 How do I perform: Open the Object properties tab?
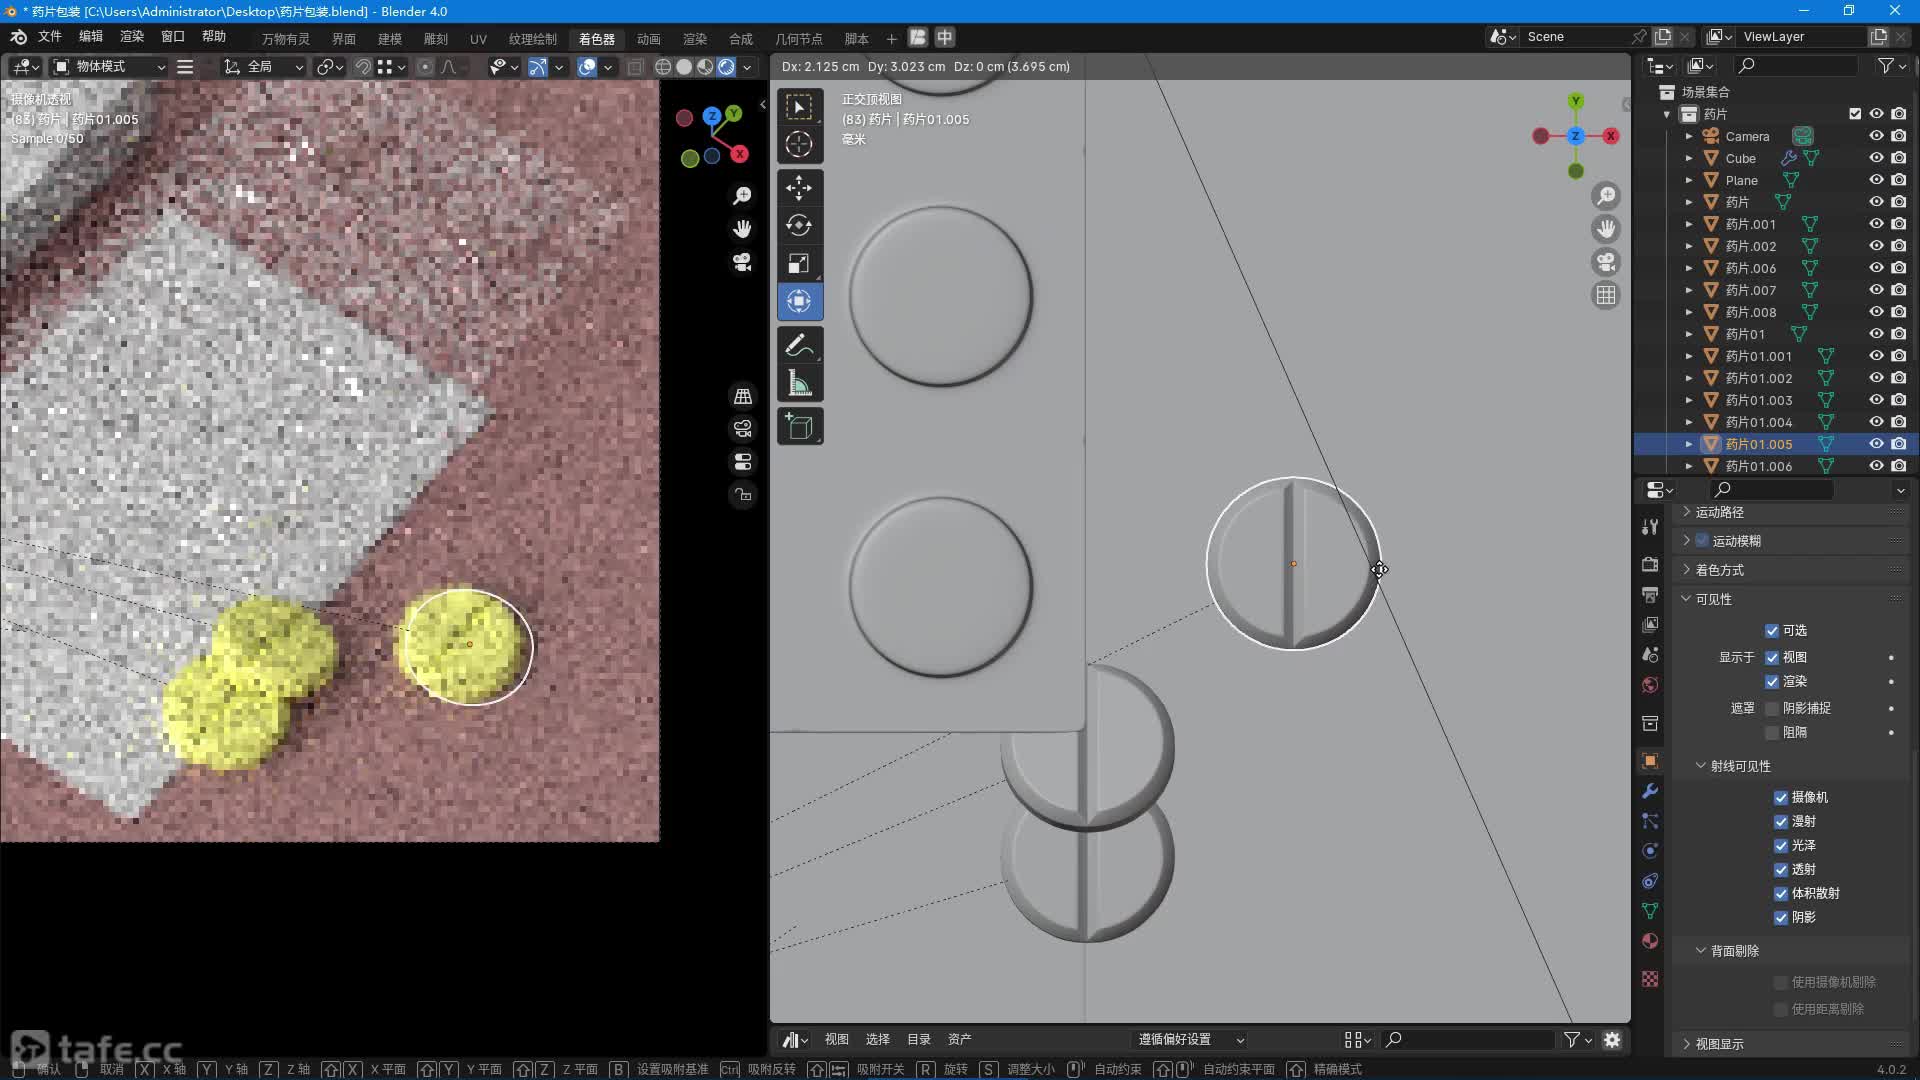[x=1650, y=761]
